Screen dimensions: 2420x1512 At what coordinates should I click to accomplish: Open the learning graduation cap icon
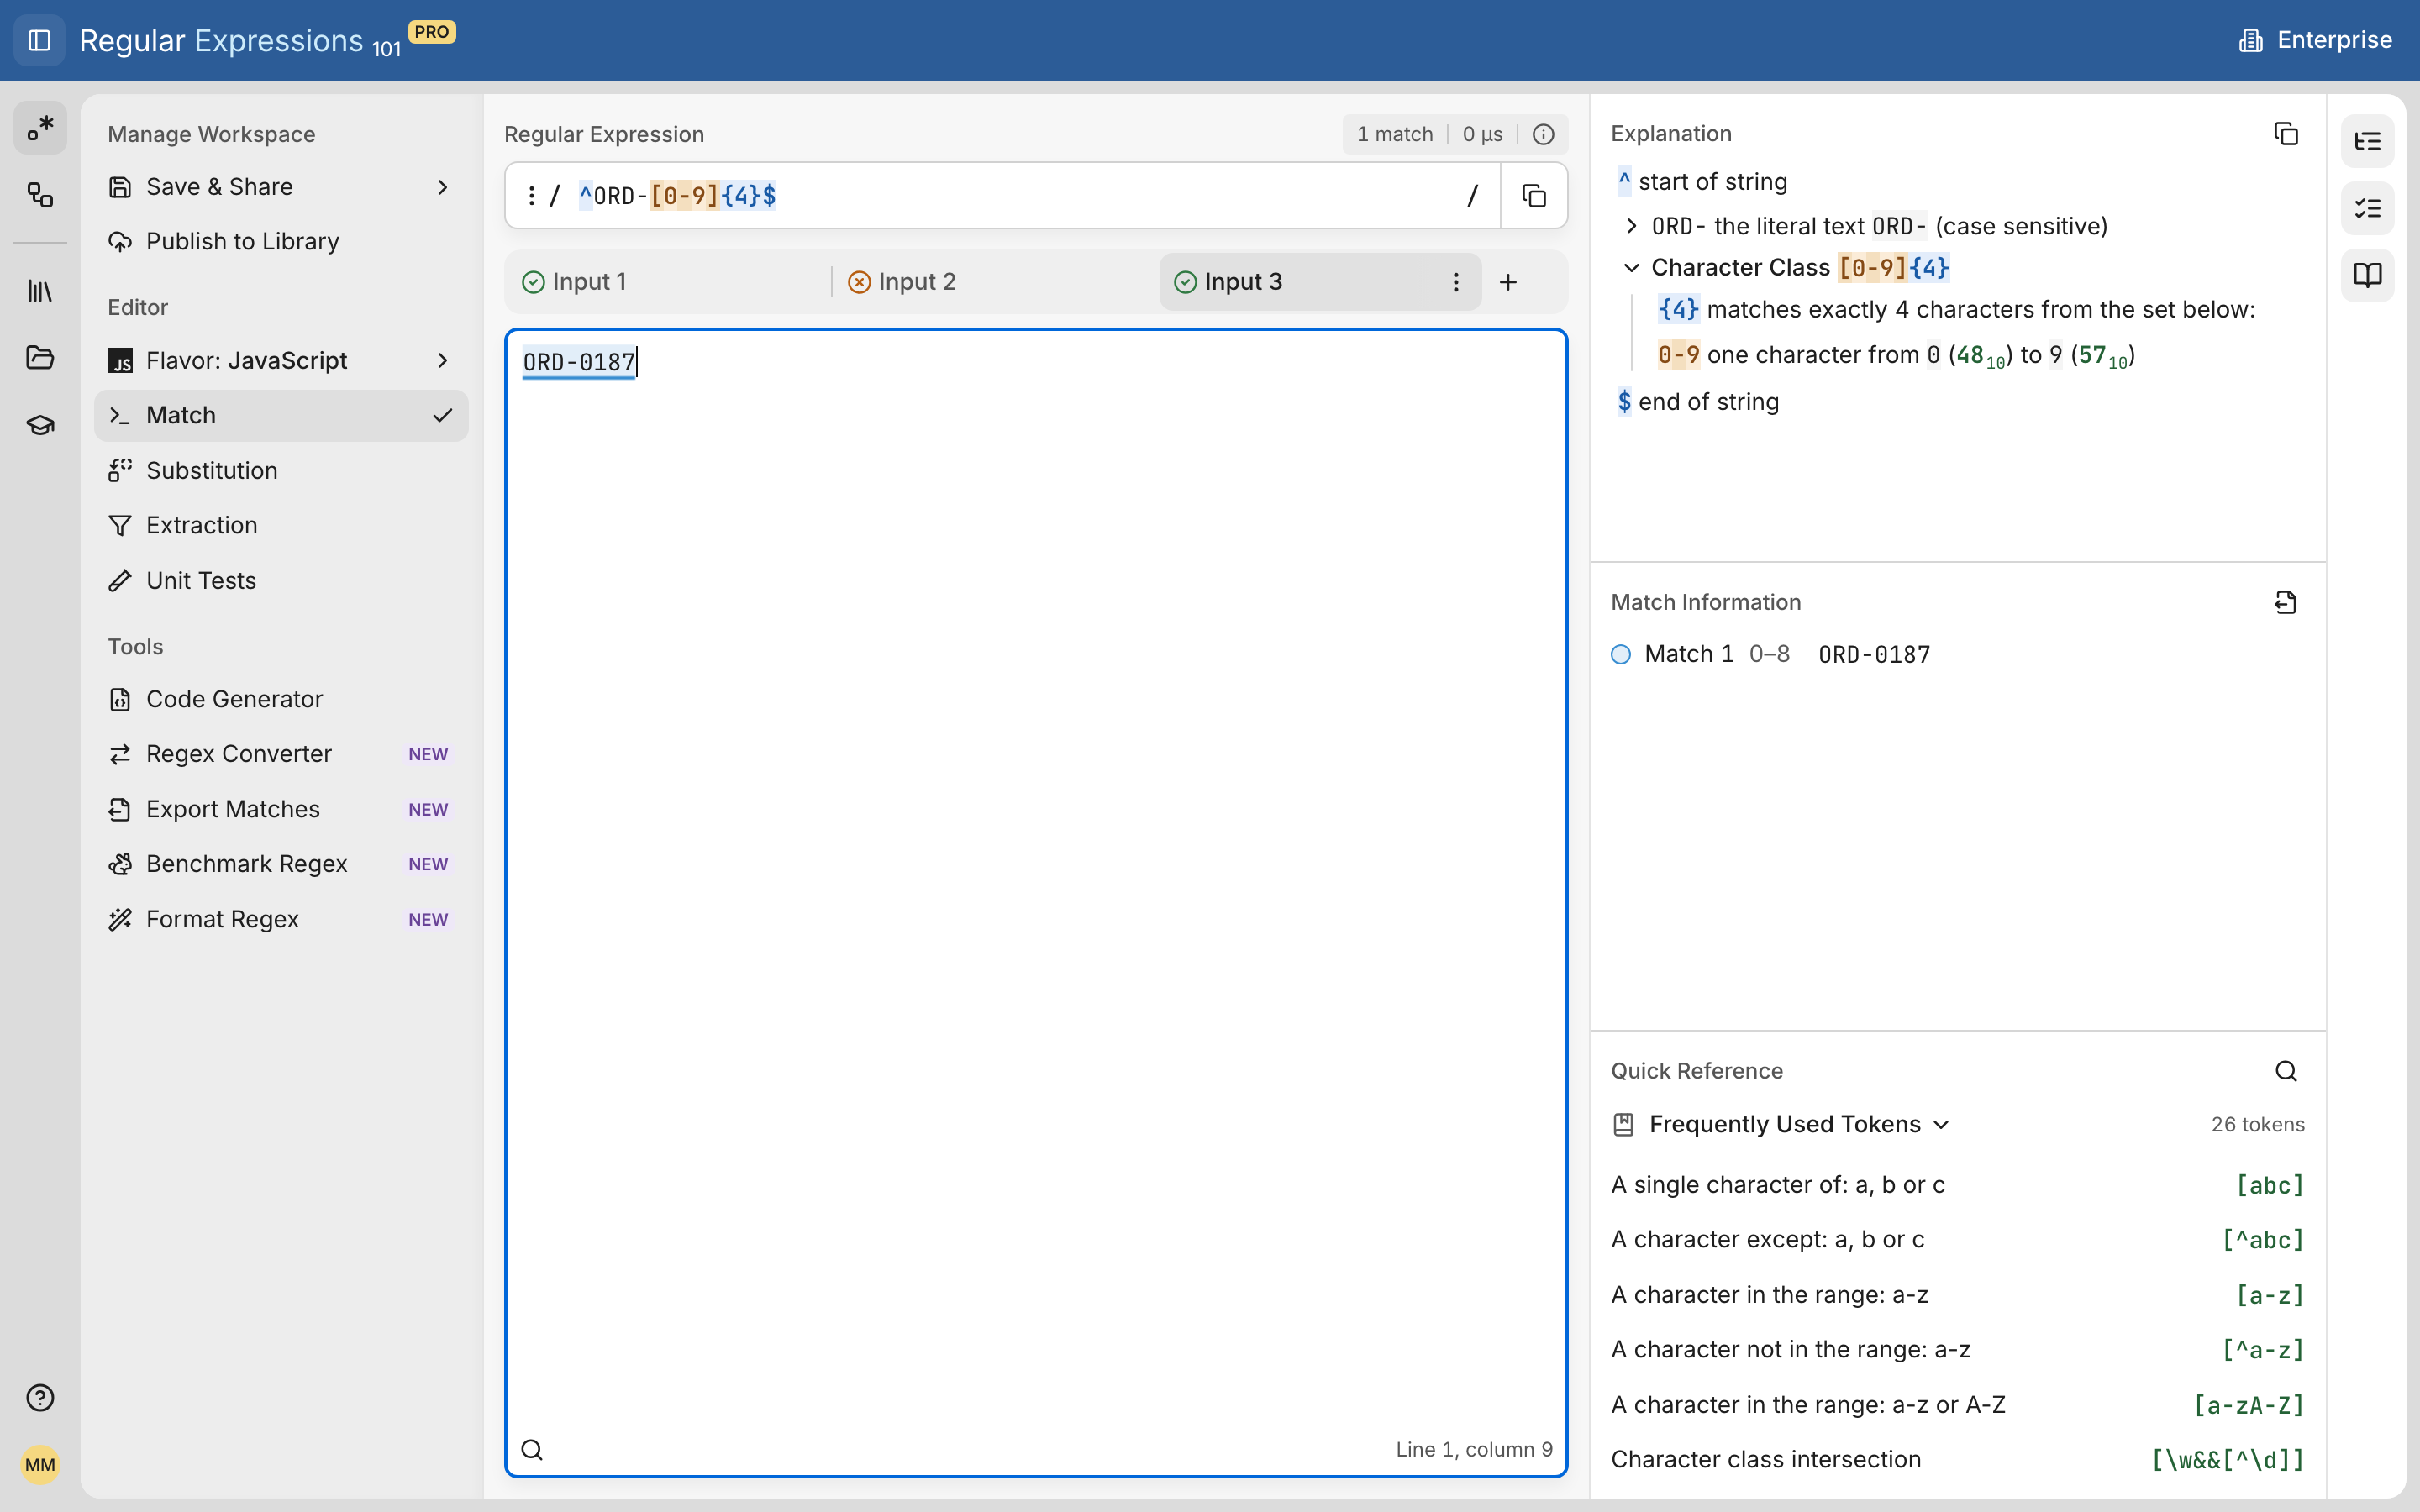click(x=40, y=425)
